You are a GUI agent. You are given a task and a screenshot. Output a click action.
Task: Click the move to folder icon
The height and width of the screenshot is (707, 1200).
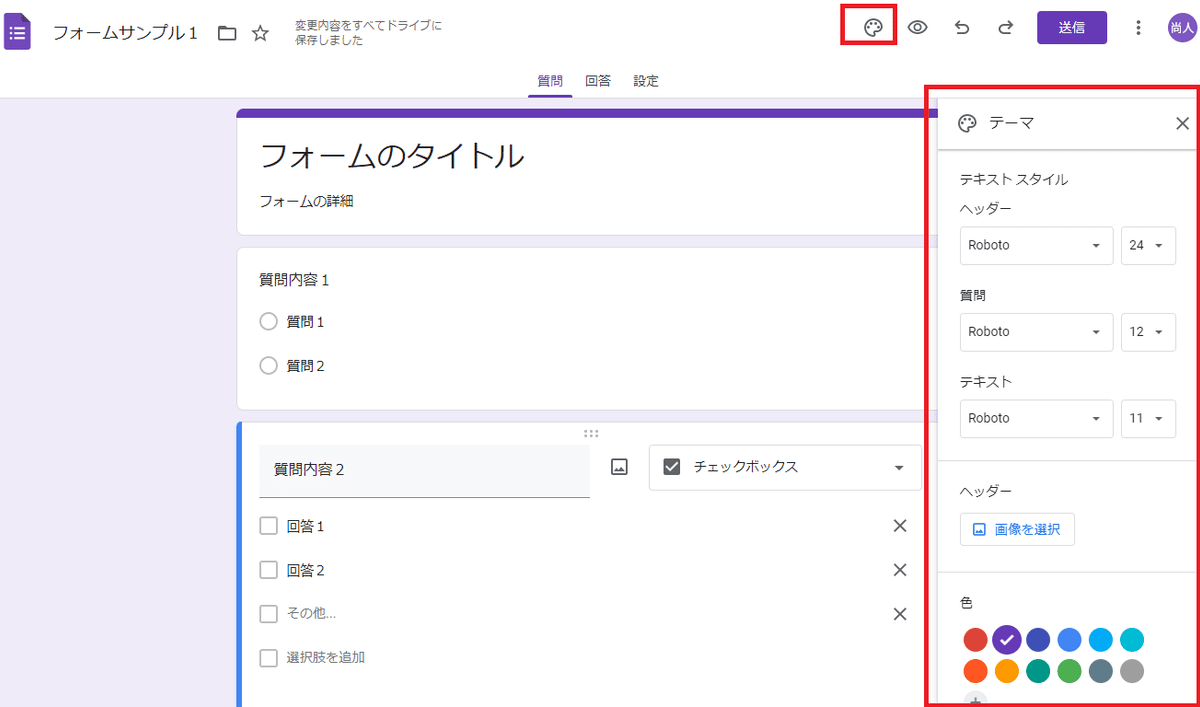227,33
